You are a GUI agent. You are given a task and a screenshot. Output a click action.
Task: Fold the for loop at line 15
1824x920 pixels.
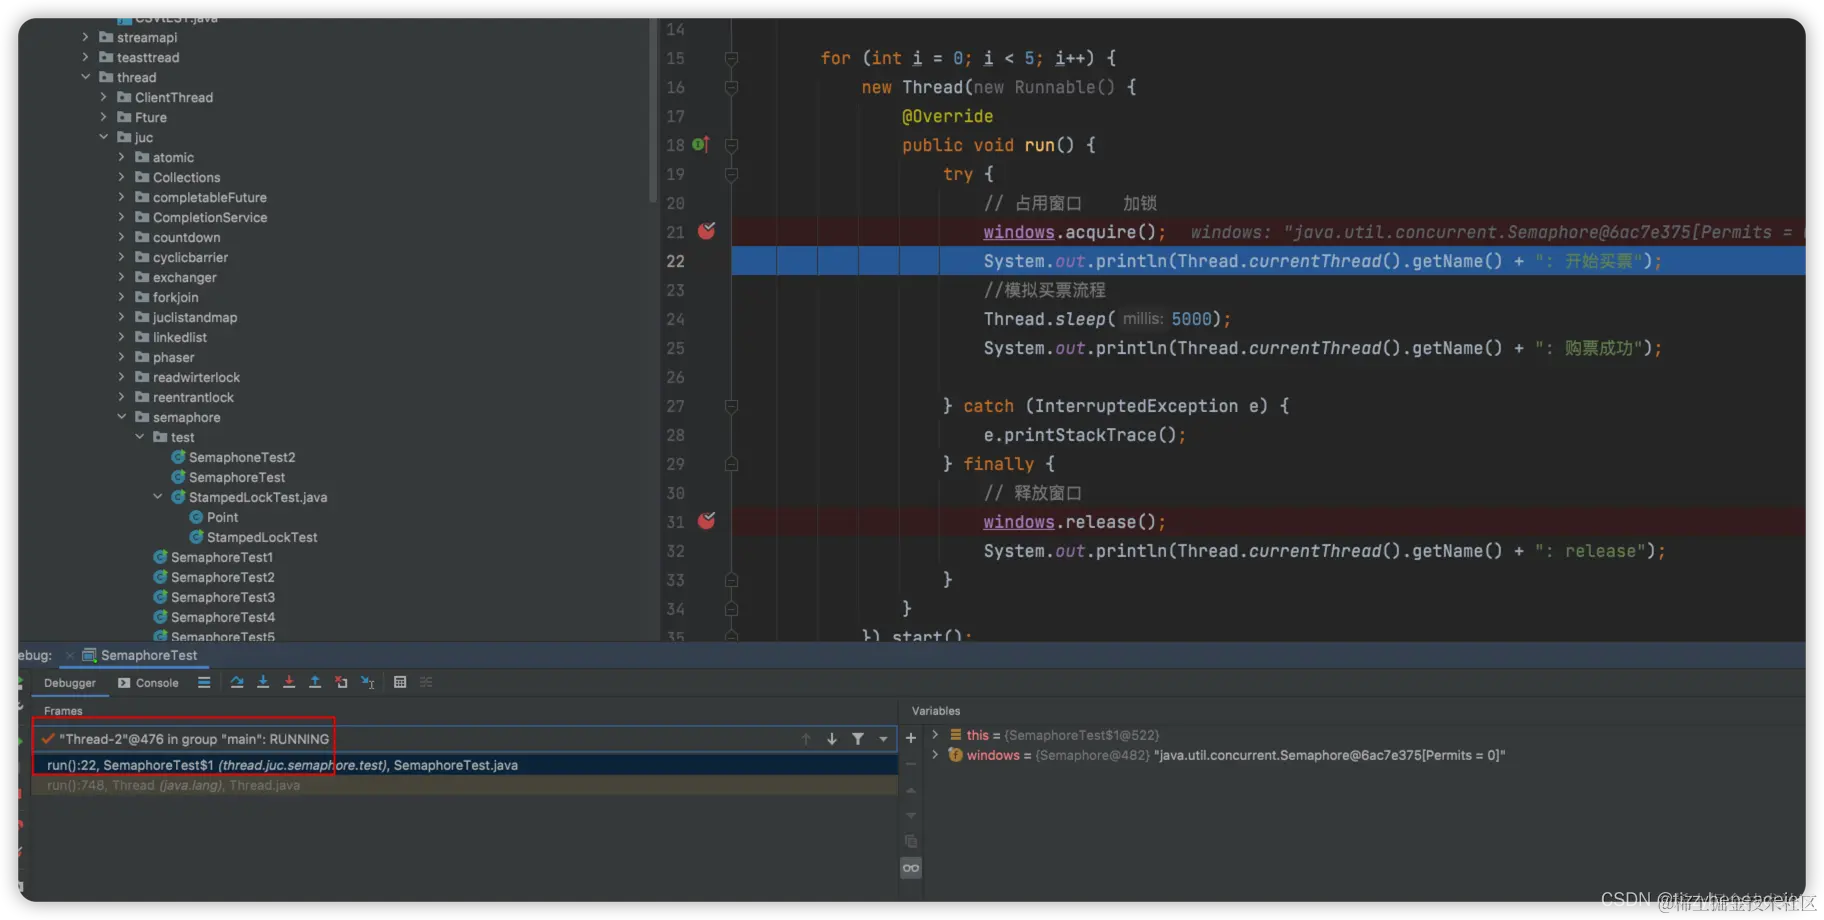click(x=731, y=58)
